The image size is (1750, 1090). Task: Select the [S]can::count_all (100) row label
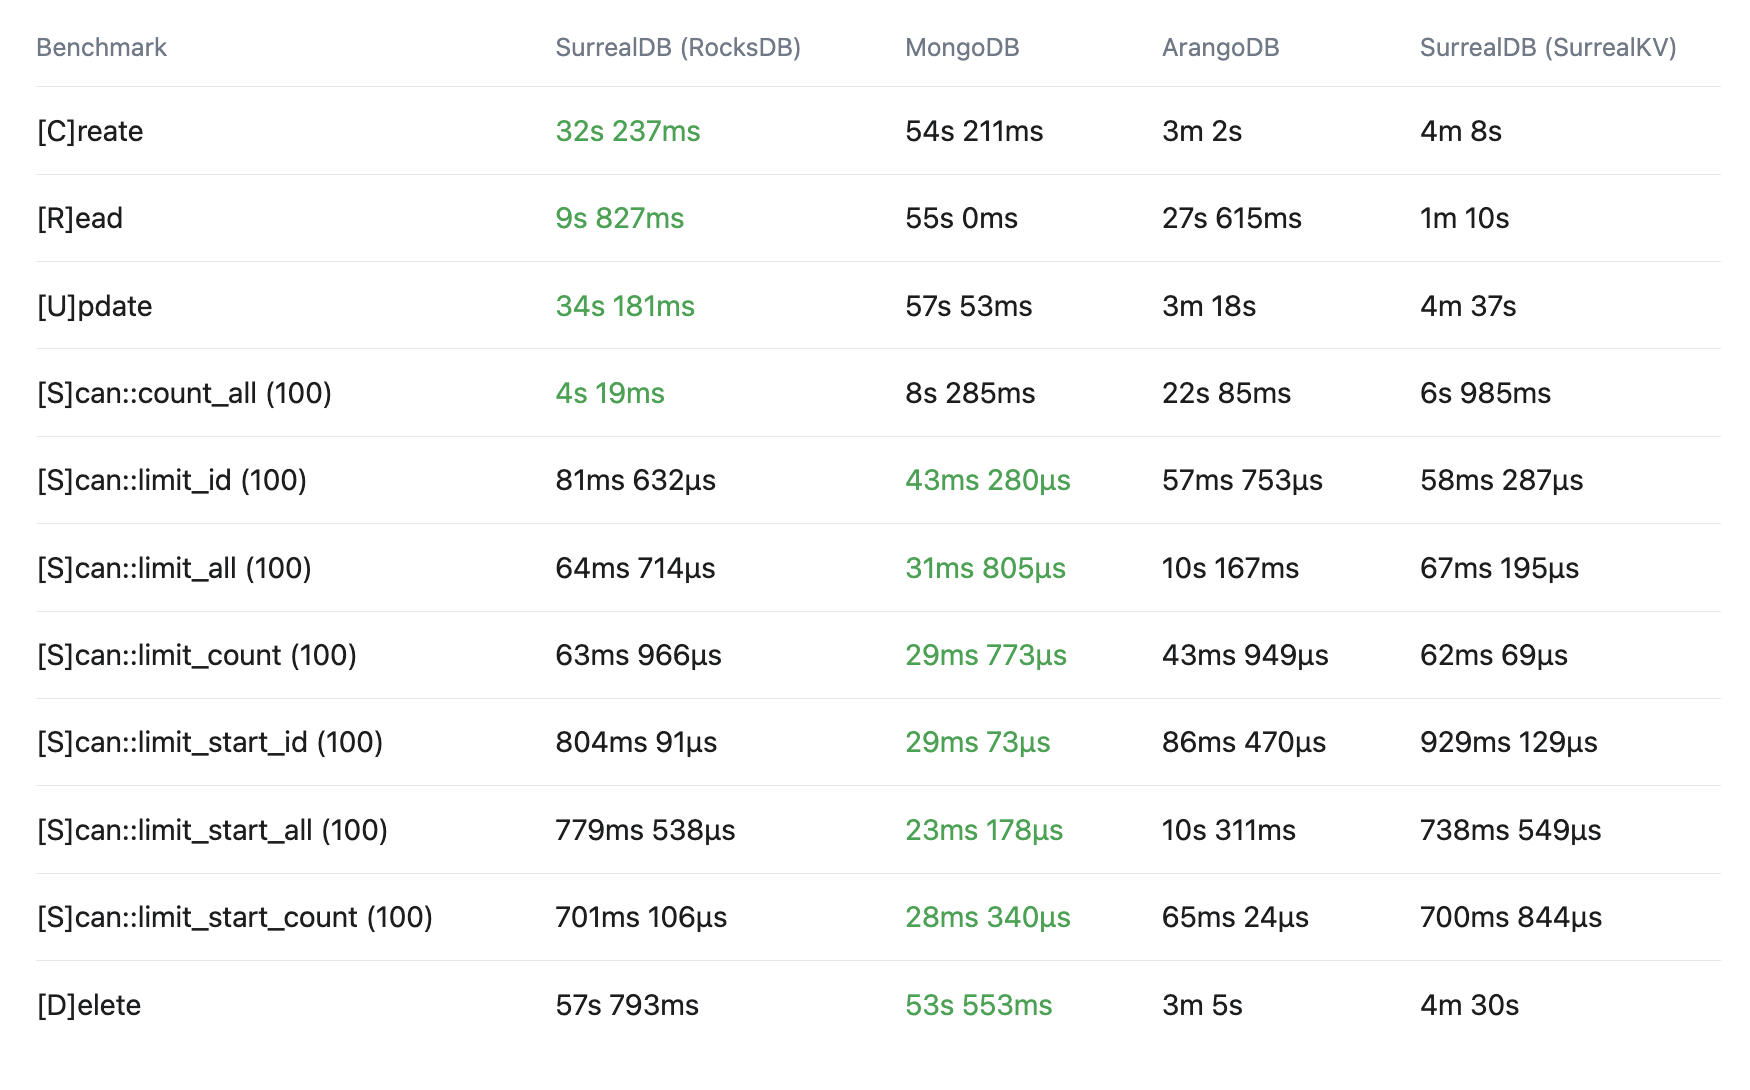point(184,393)
